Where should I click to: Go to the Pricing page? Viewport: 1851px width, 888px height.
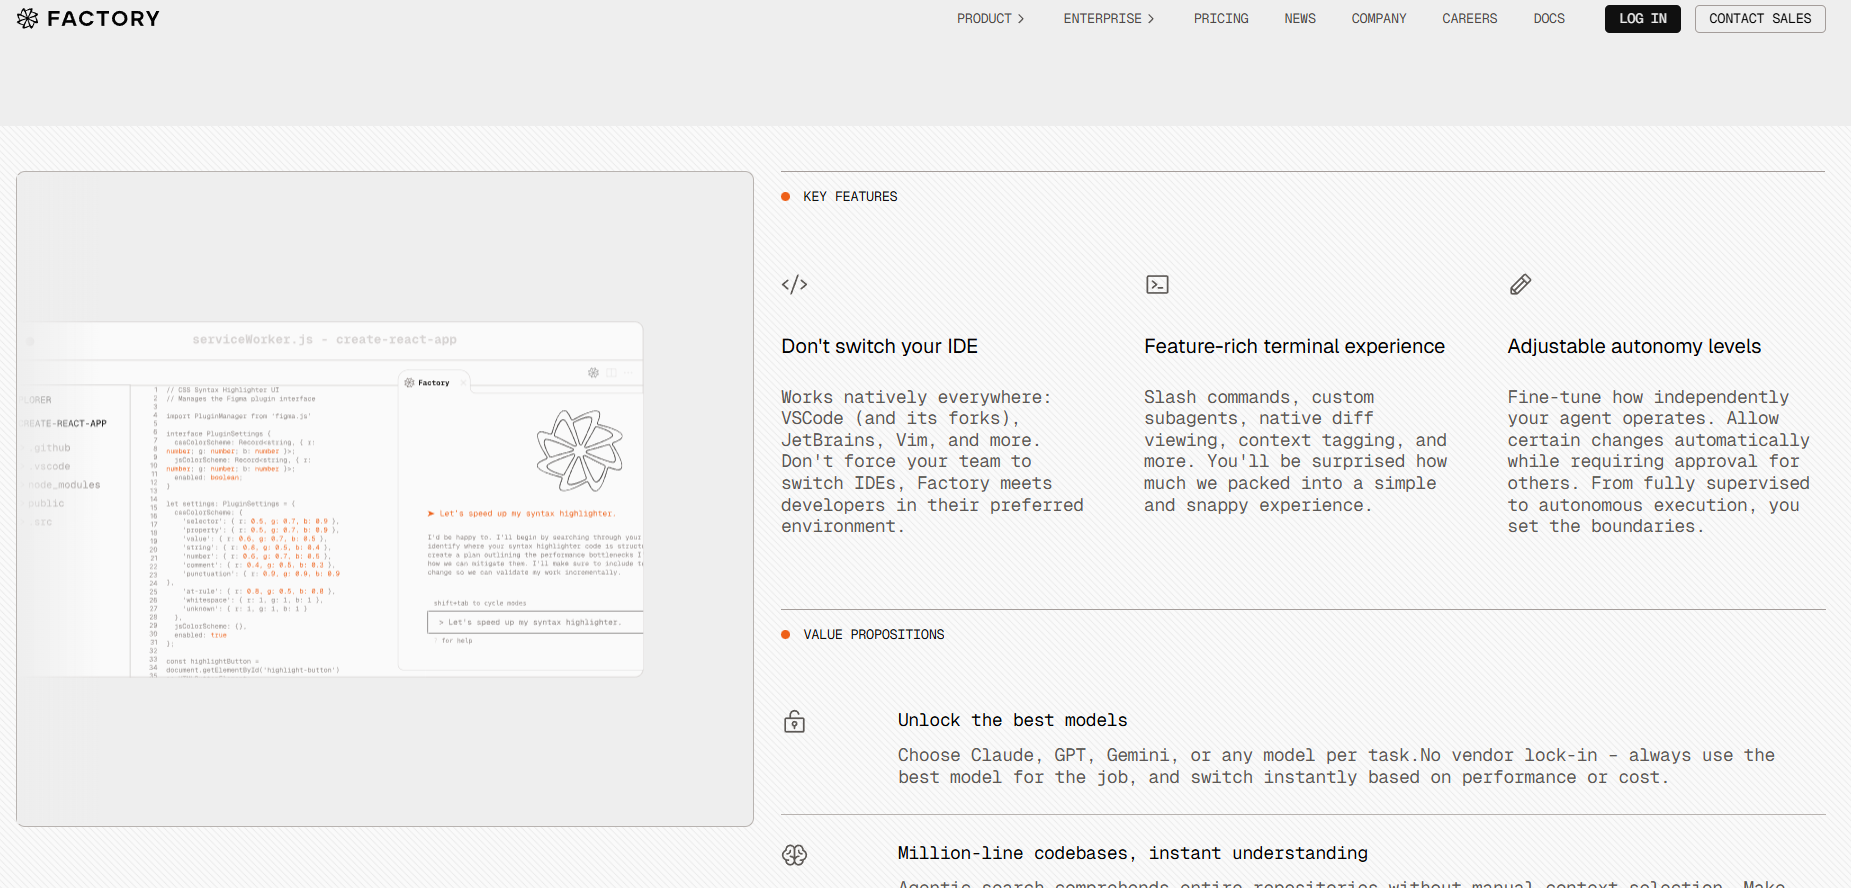point(1220,18)
